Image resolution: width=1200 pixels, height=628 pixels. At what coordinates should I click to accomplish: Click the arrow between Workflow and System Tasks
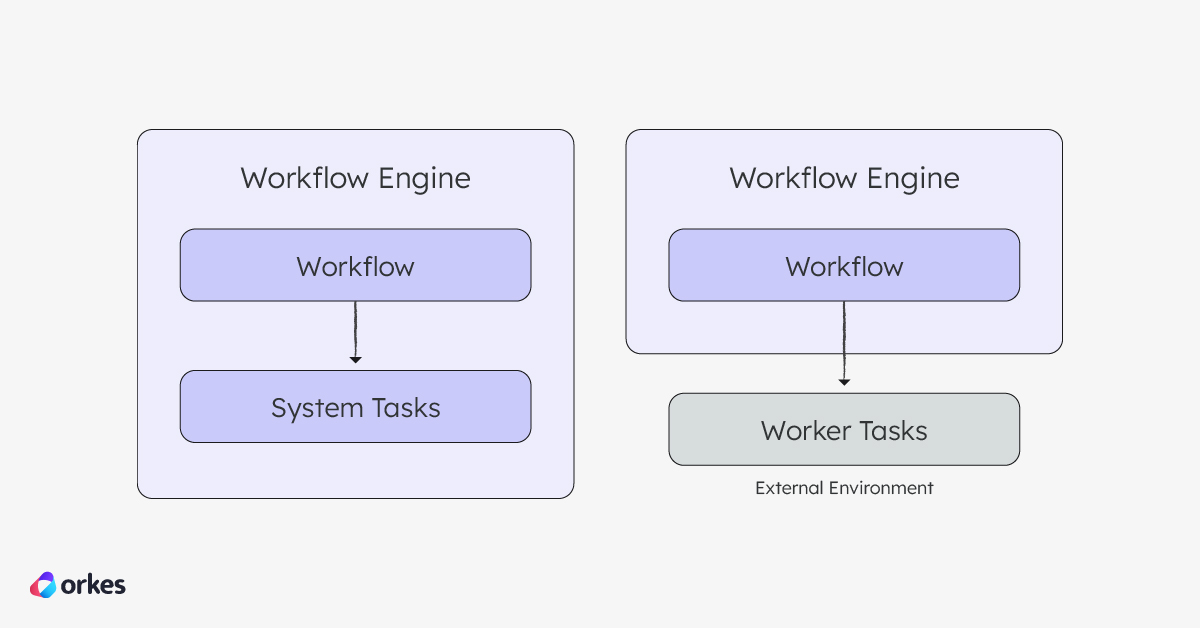click(x=355, y=335)
